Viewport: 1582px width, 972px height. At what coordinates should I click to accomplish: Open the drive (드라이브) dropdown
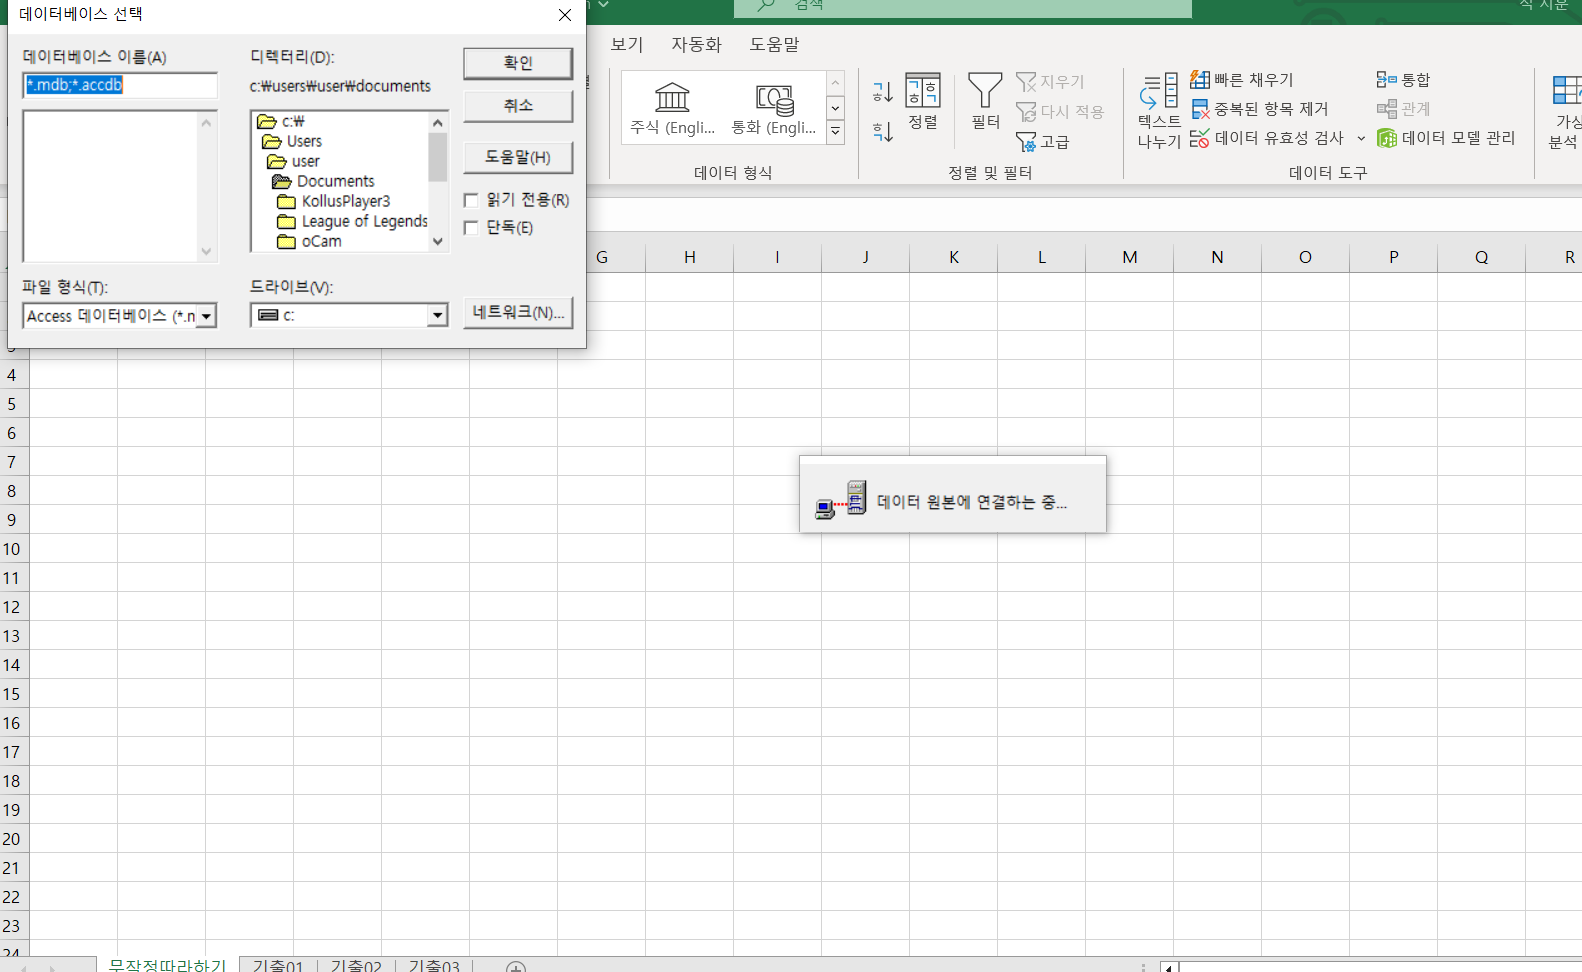[437, 316]
